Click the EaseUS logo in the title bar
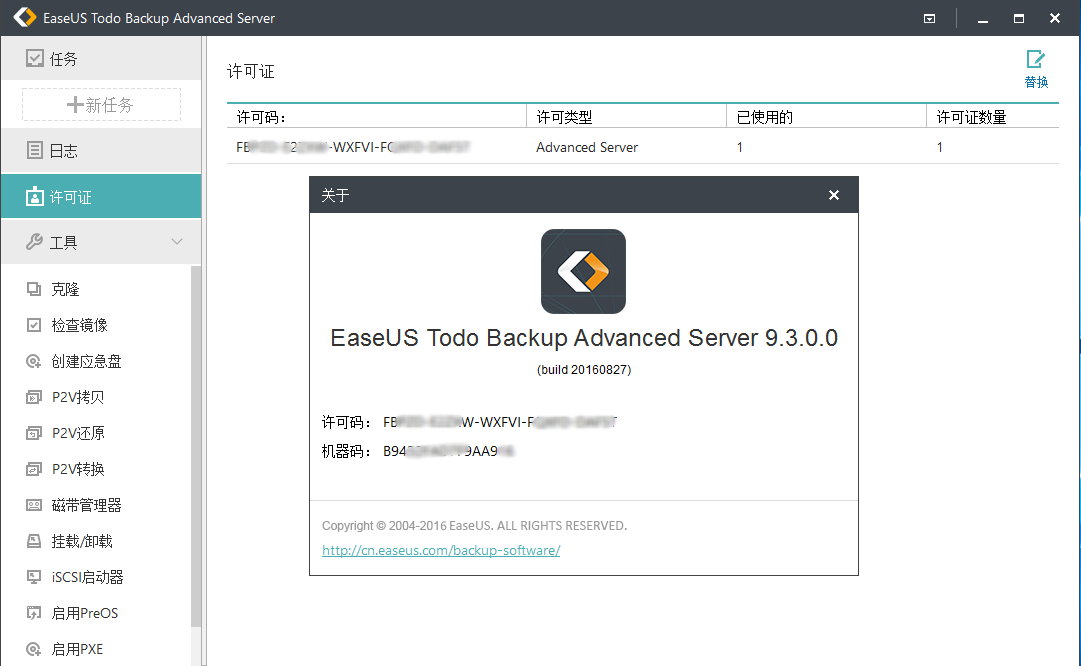Screen dimensions: 1081x666 [x=25, y=17]
